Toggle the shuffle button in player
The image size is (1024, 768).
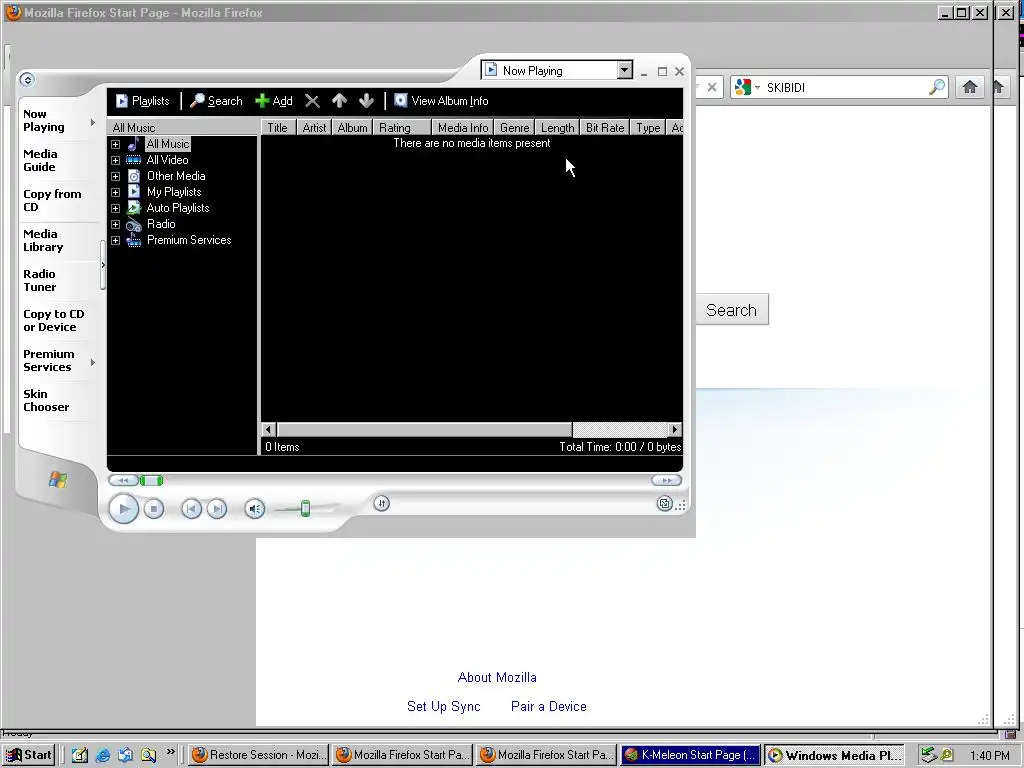[381, 504]
